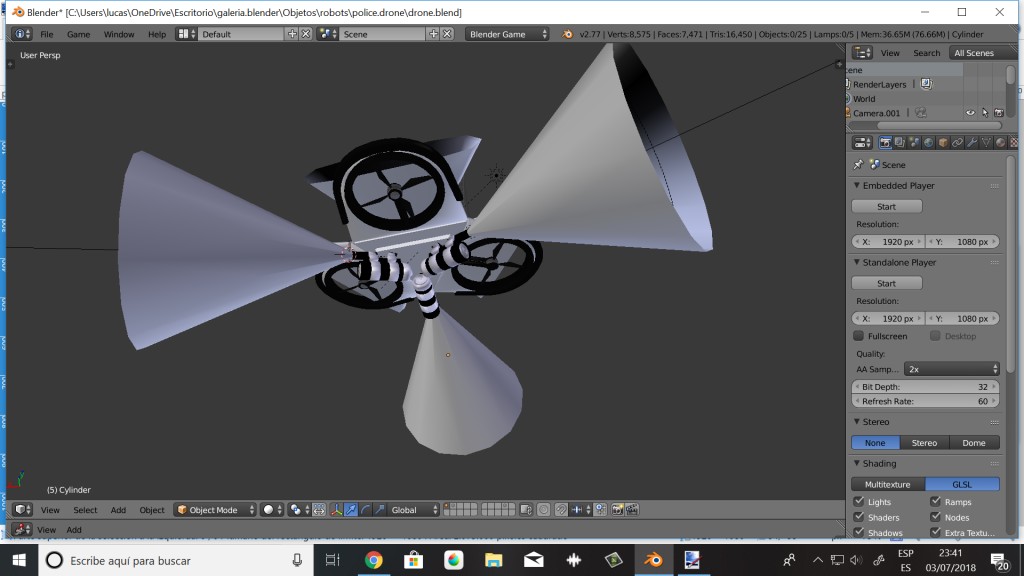Select the Scene properties icon in Properties header

[x=914, y=142]
